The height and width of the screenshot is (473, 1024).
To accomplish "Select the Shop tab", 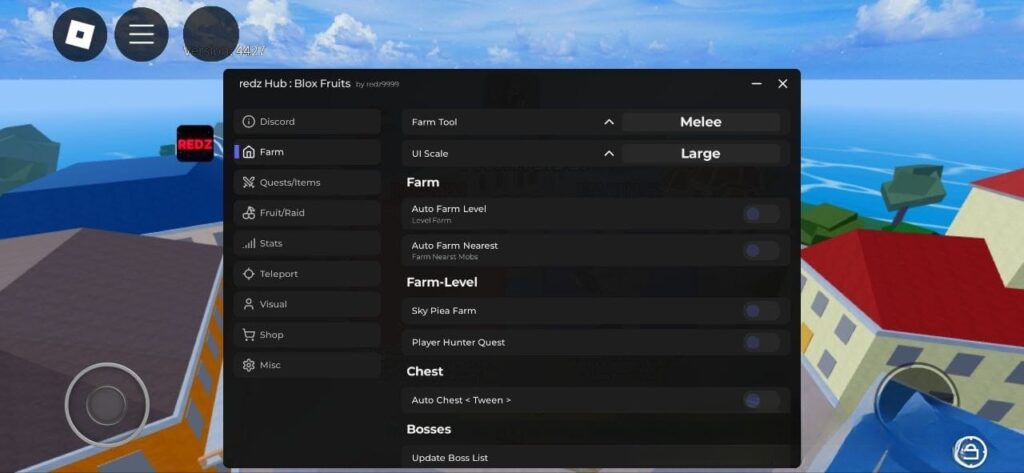I will tap(307, 334).
